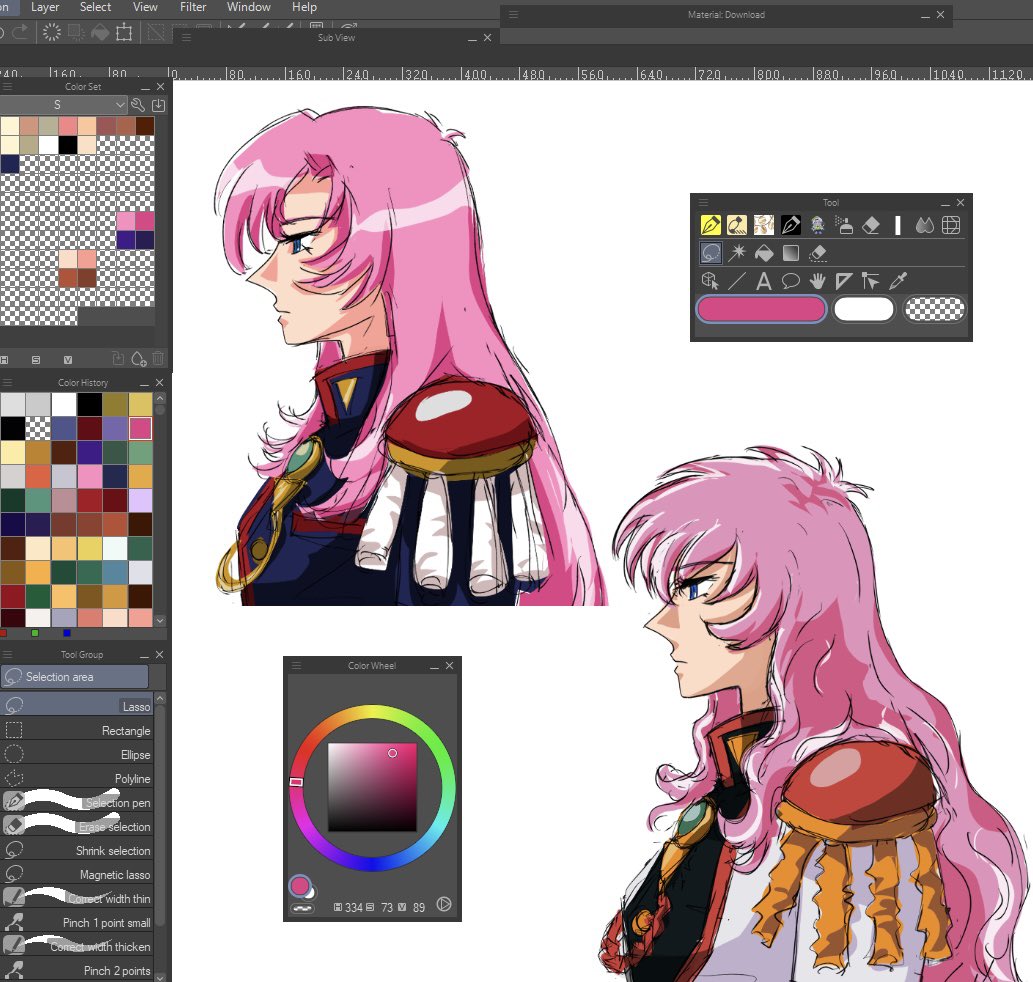
Task: Select the Blend water-drops tool
Action: (924, 225)
